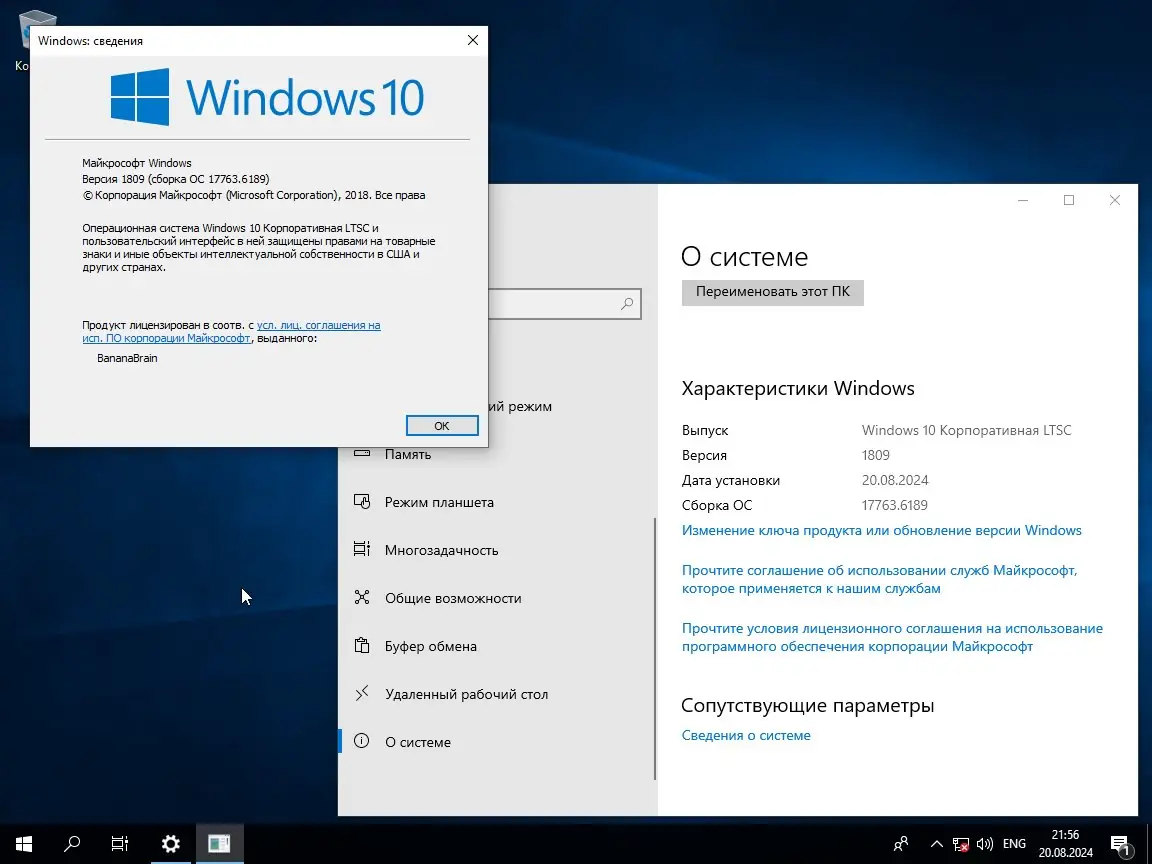
Task: Open Shared experiences (Общие возможности) page
Action: click(x=452, y=598)
